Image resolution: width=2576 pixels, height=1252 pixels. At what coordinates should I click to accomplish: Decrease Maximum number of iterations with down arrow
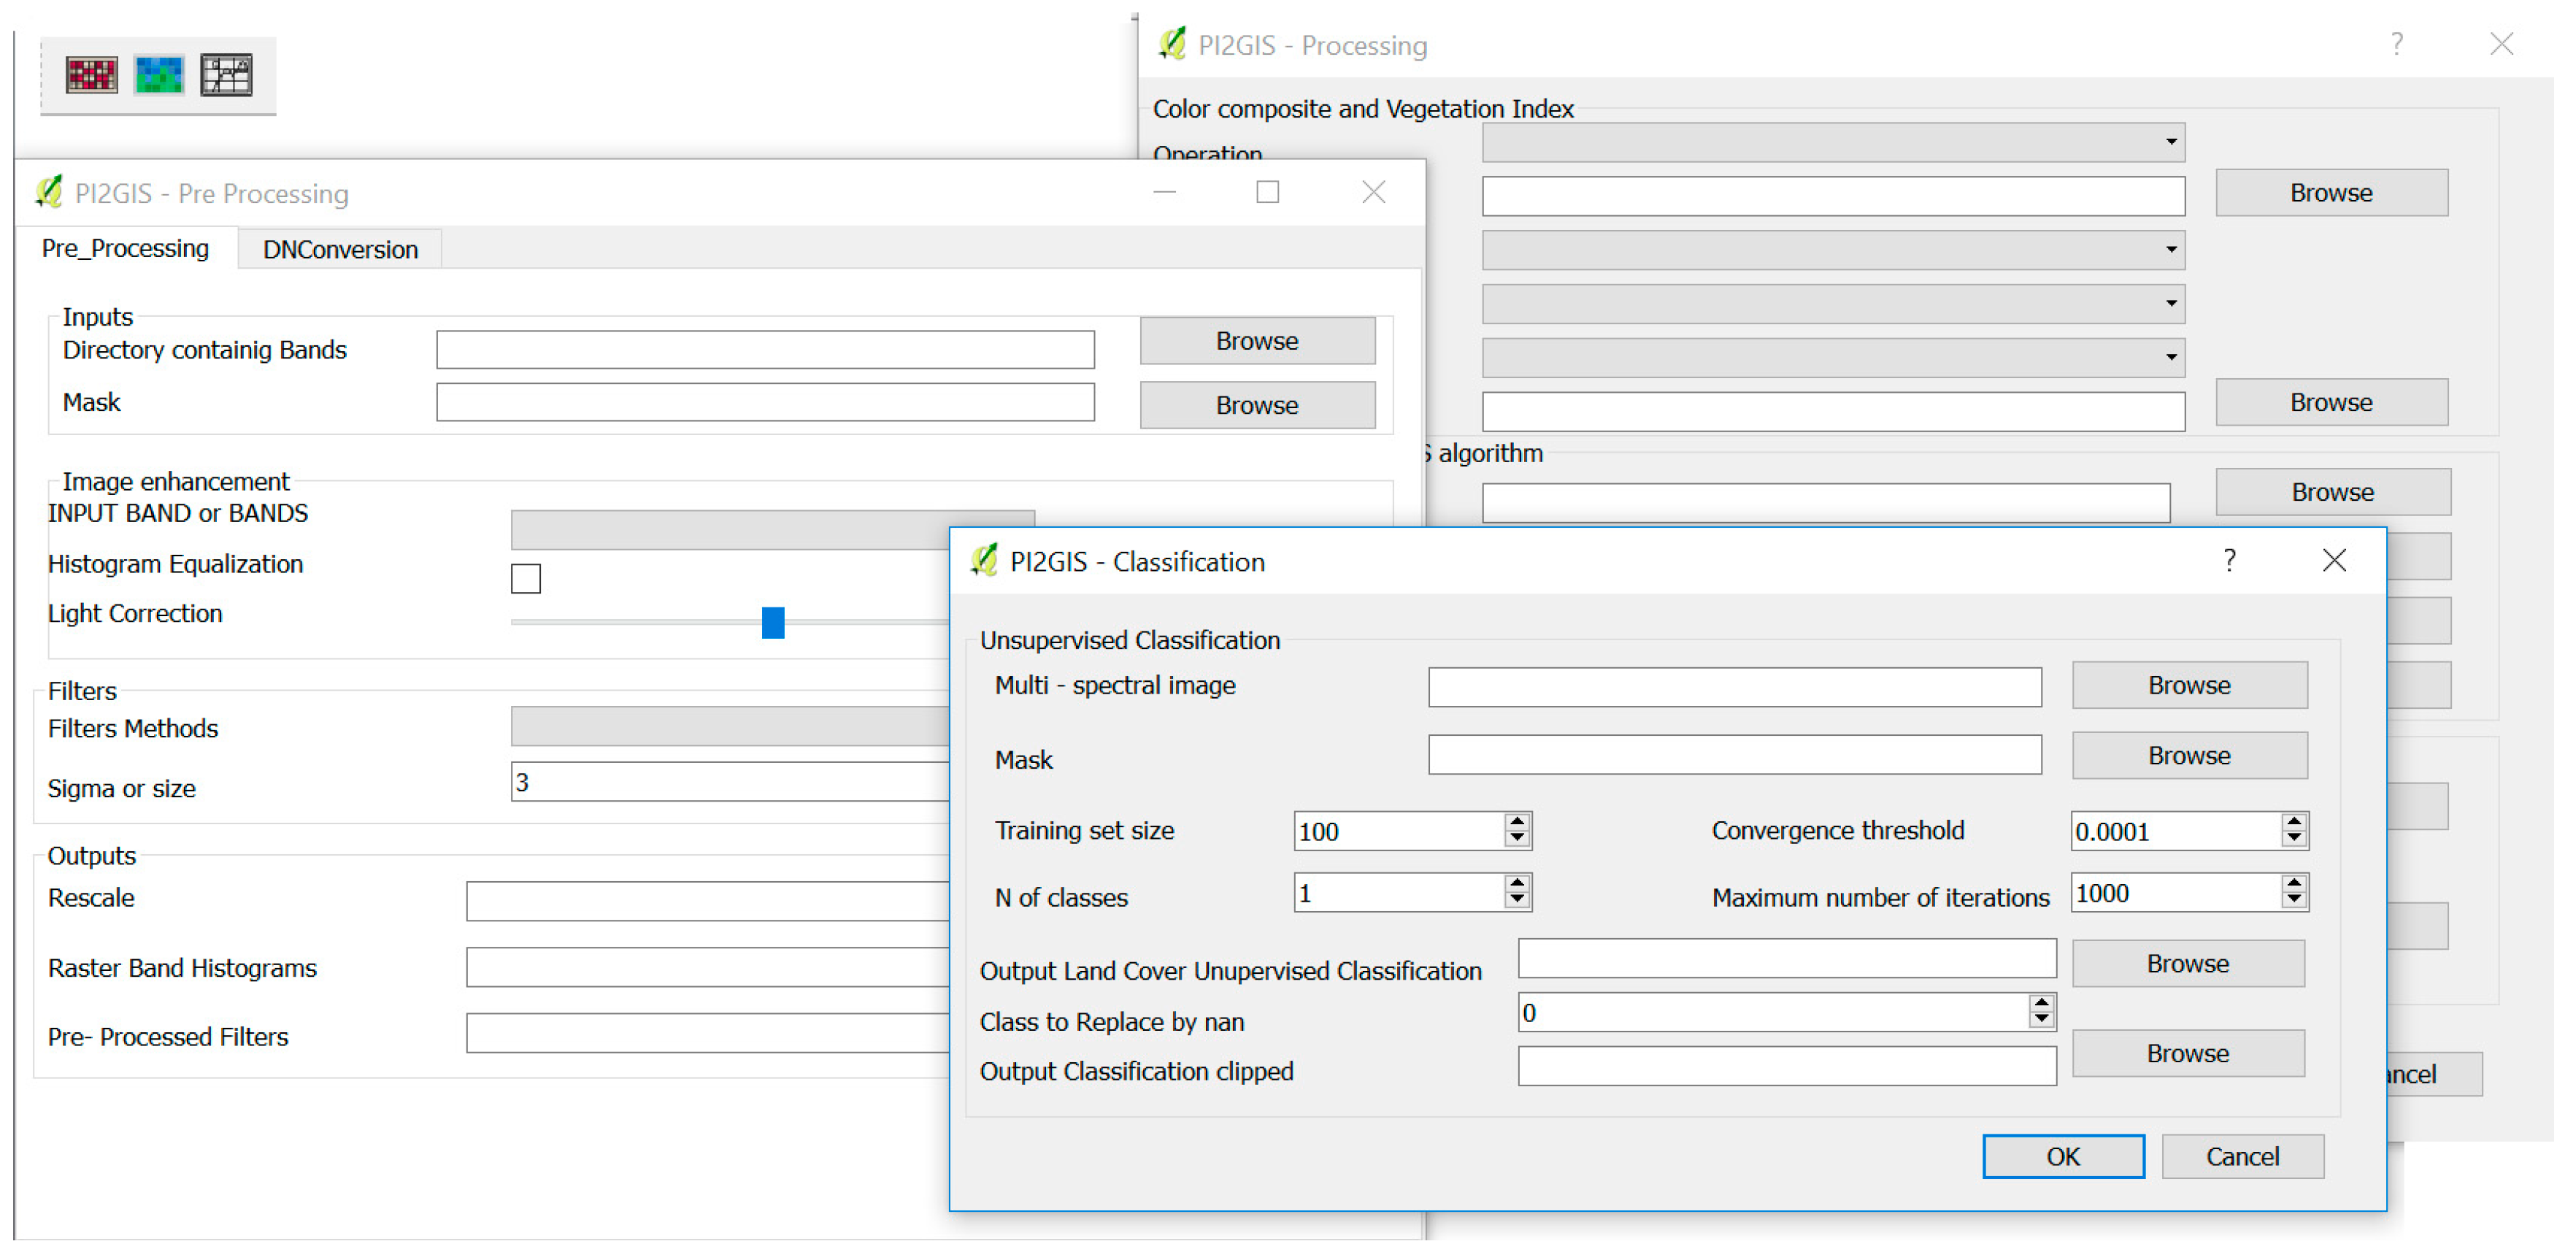pyautogui.click(x=2294, y=900)
